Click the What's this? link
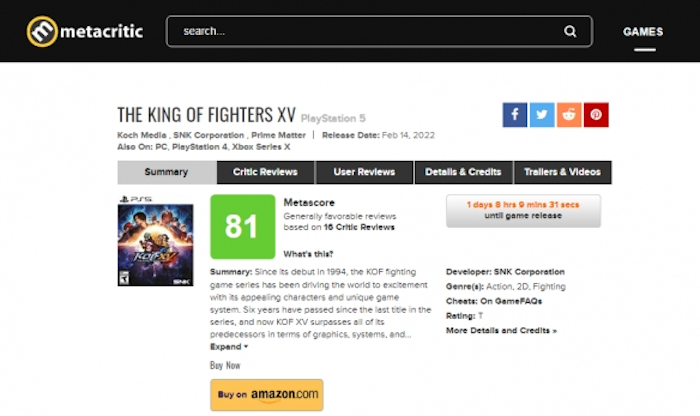700x416 pixels. click(x=309, y=253)
